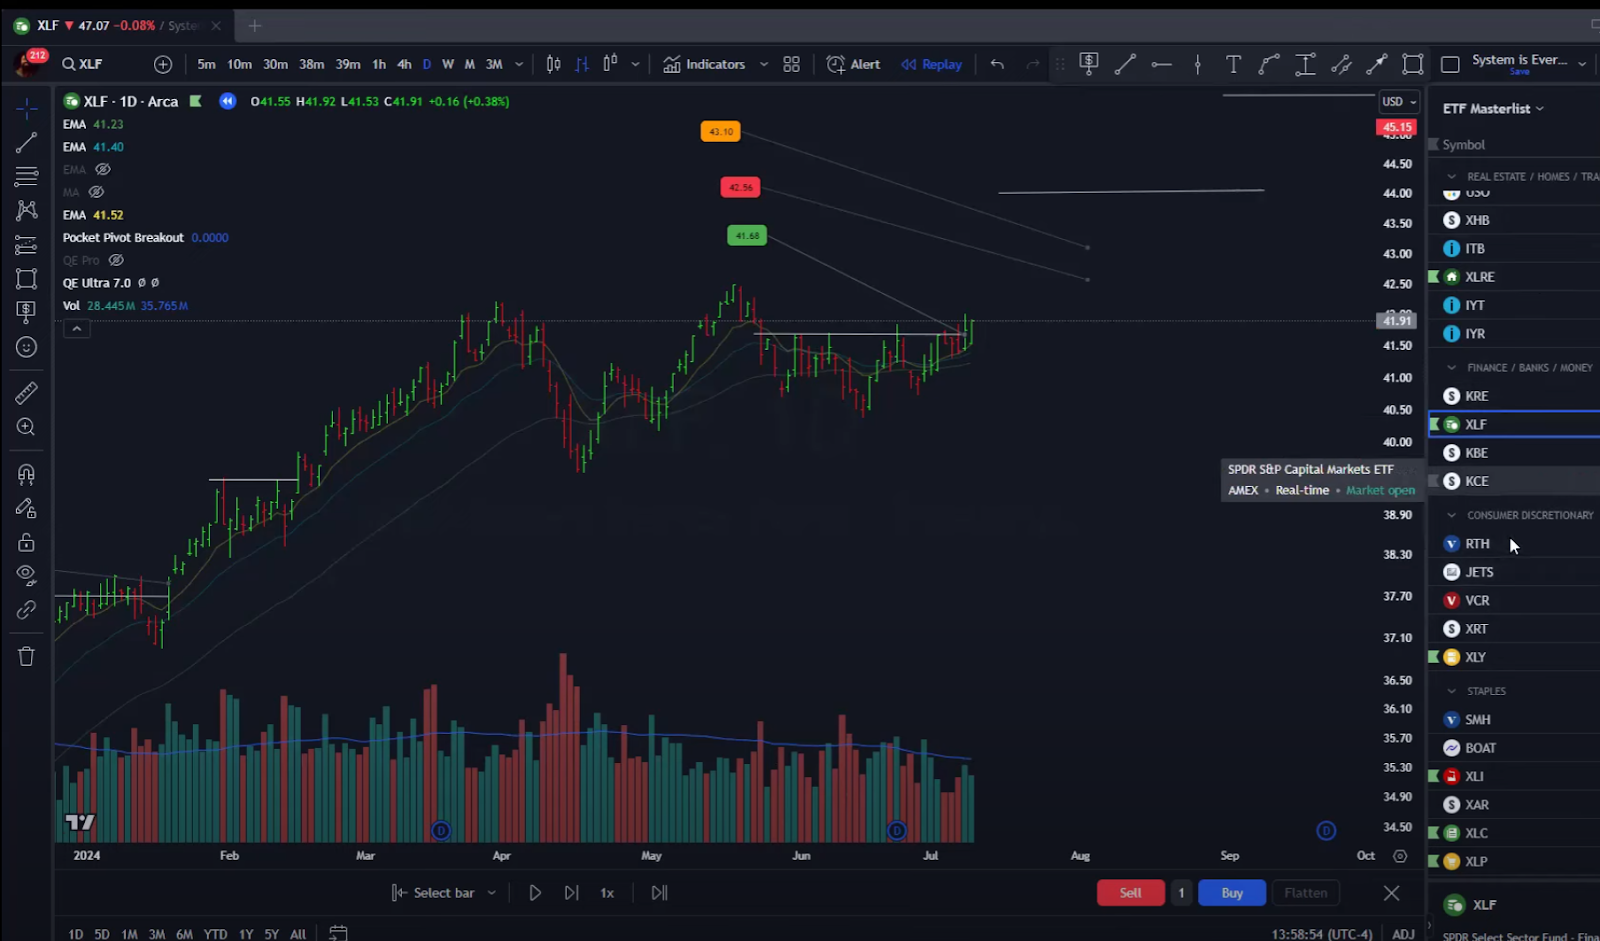The height and width of the screenshot is (941, 1600).
Task: Open the Select bar replay dropdown
Action: [x=444, y=893]
